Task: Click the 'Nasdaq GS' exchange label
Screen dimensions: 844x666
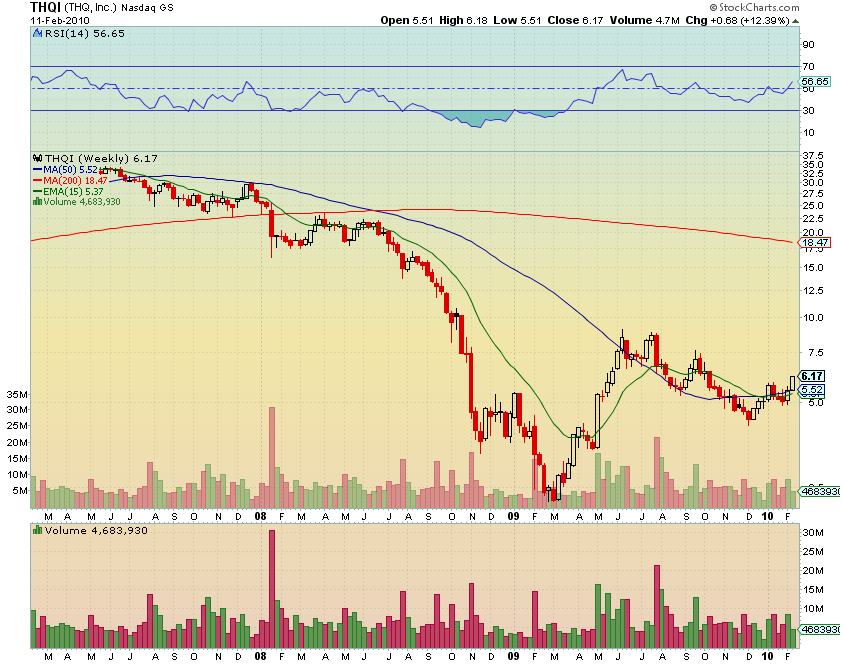Action: (x=147, y=8)
